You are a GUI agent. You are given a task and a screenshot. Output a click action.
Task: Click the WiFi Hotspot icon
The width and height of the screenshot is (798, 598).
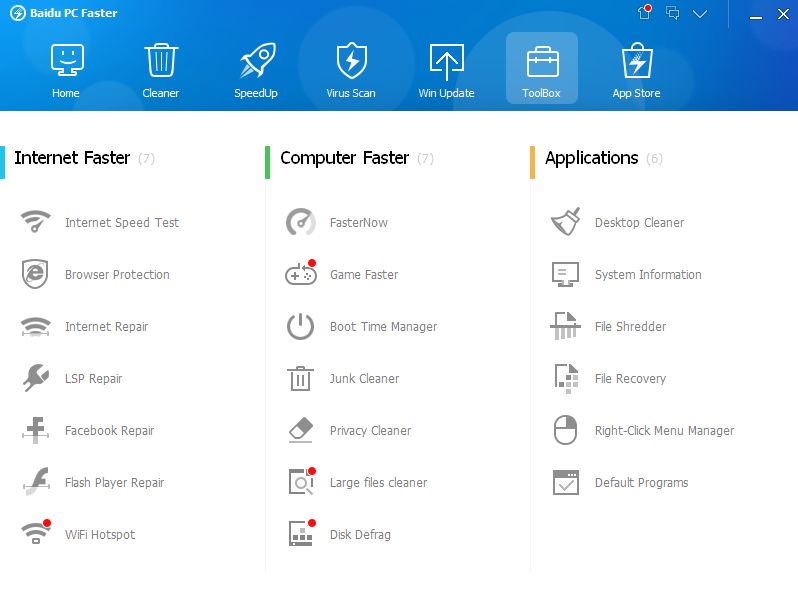[36, 532]
